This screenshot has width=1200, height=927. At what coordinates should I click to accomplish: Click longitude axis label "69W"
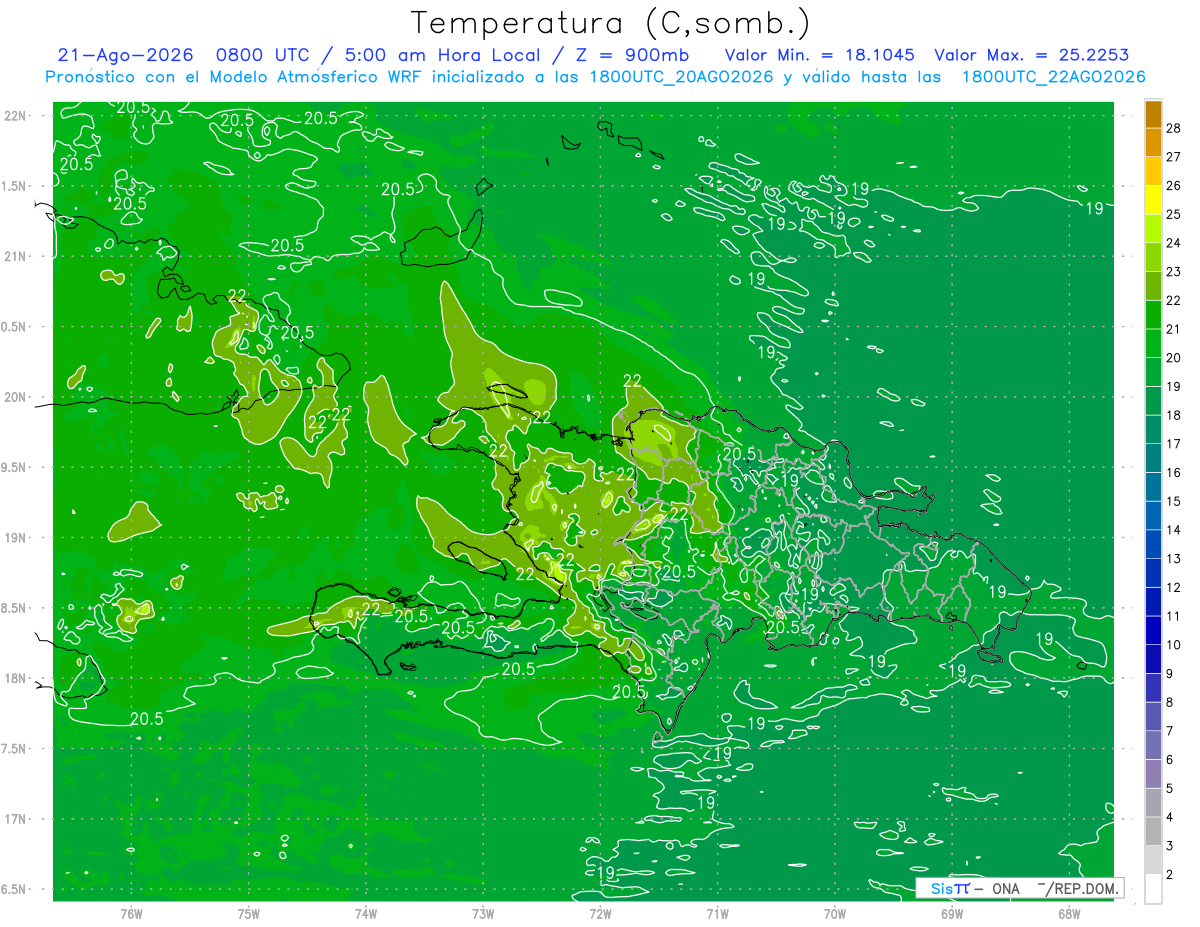click(x=952, y=913)
